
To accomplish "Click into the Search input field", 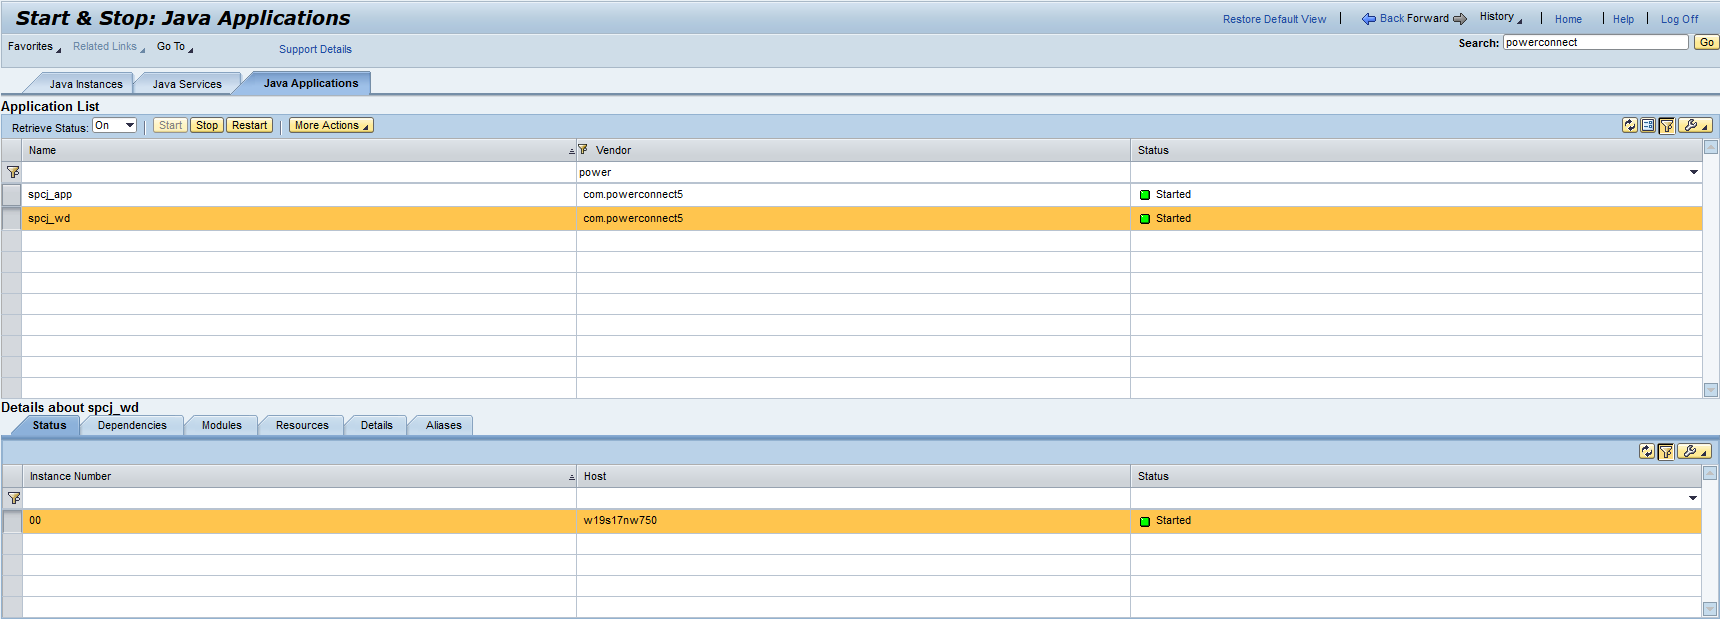I will [1594, 42].
